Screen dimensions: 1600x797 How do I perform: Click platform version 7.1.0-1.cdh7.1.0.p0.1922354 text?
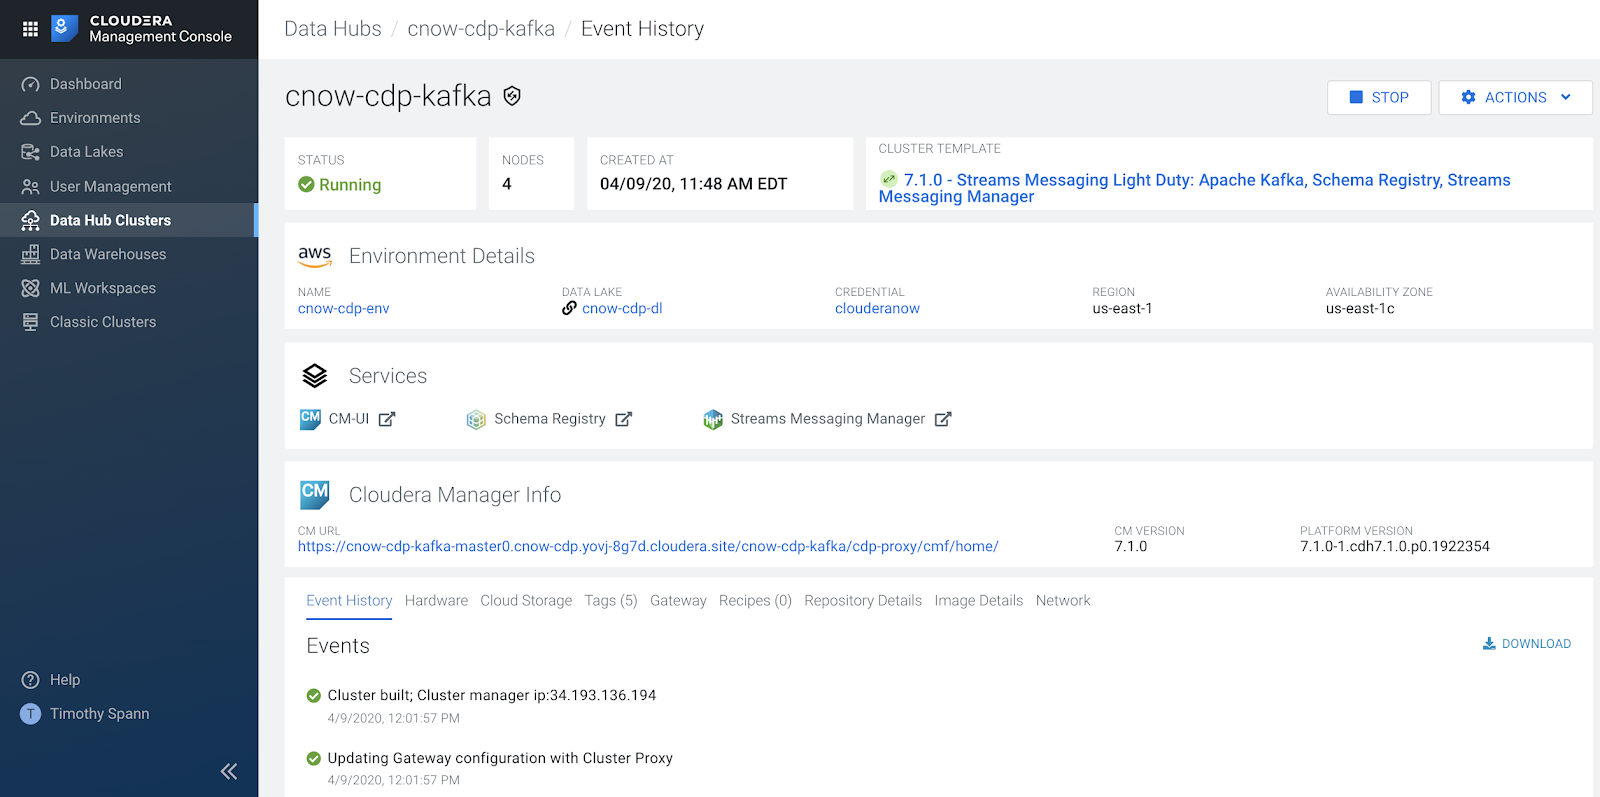click(1395, 546)
